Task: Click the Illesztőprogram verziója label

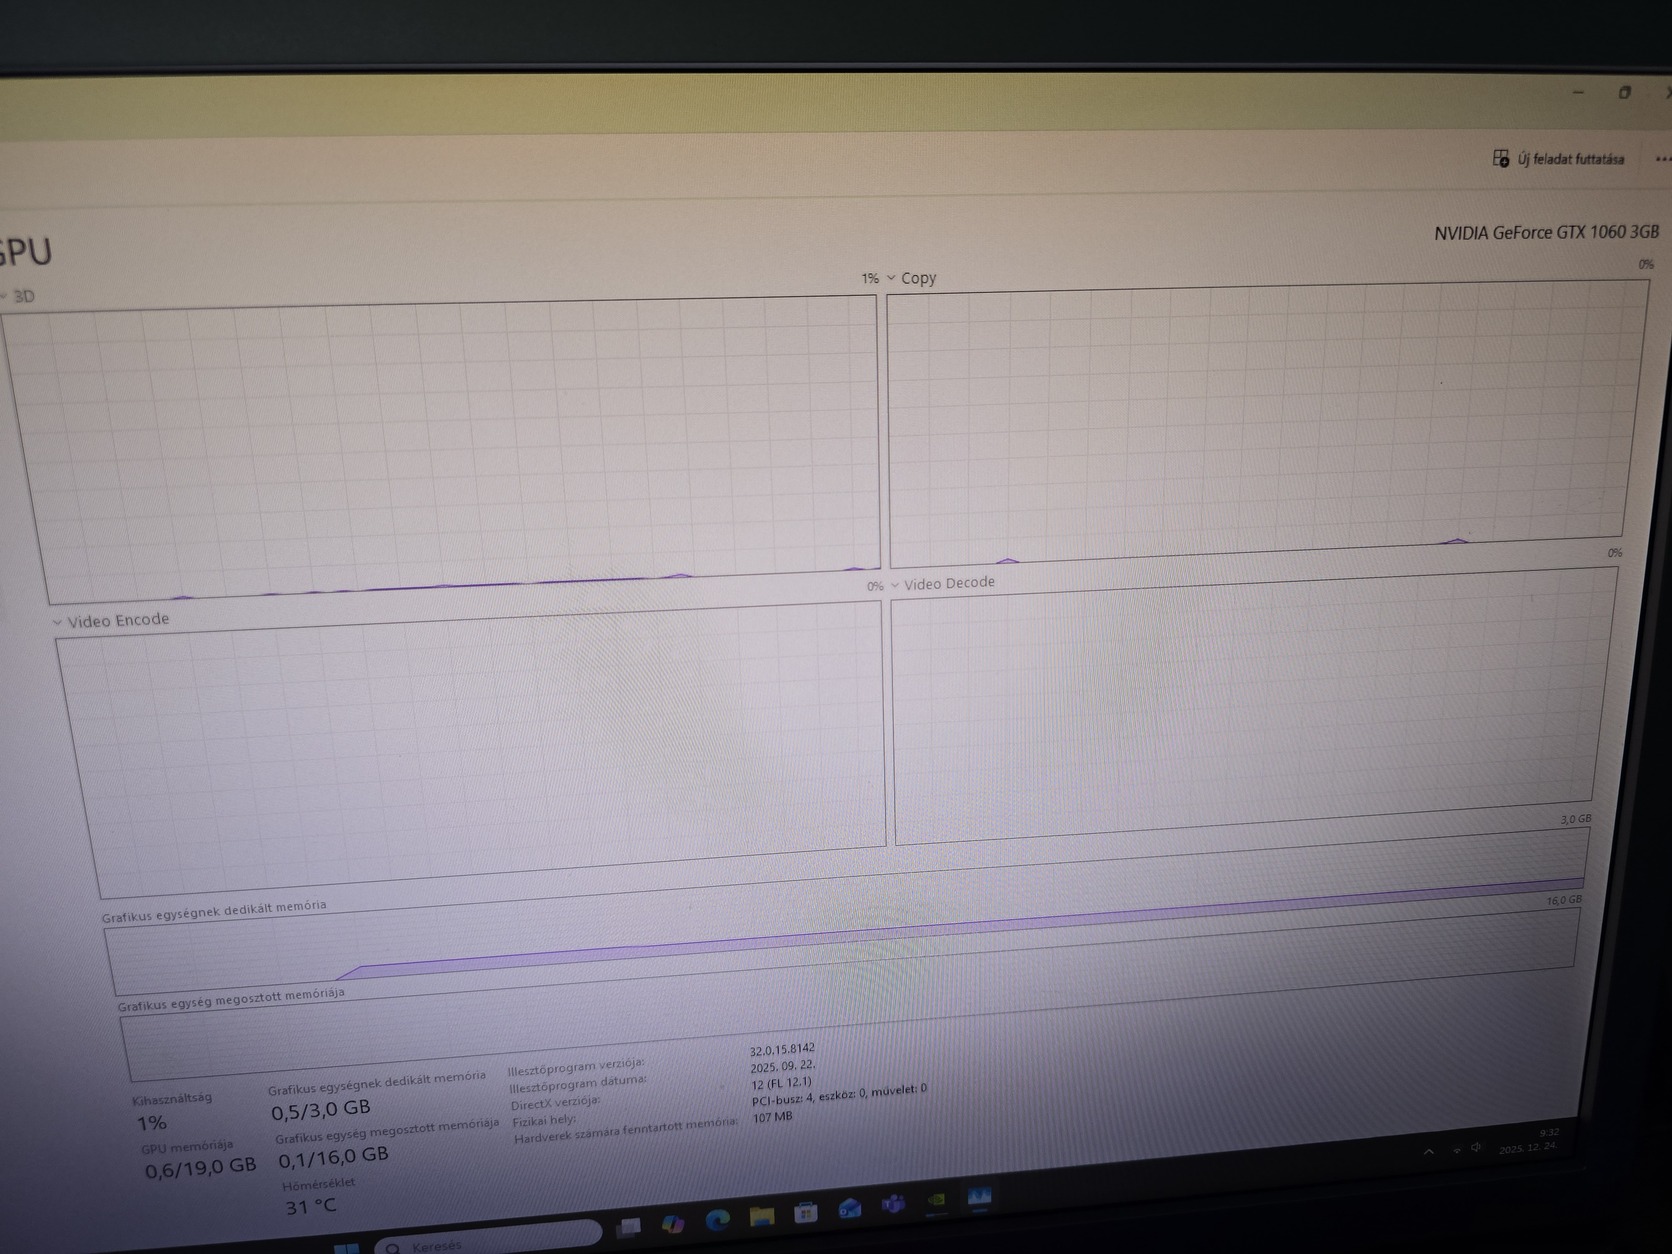Action: [576, 1067]
